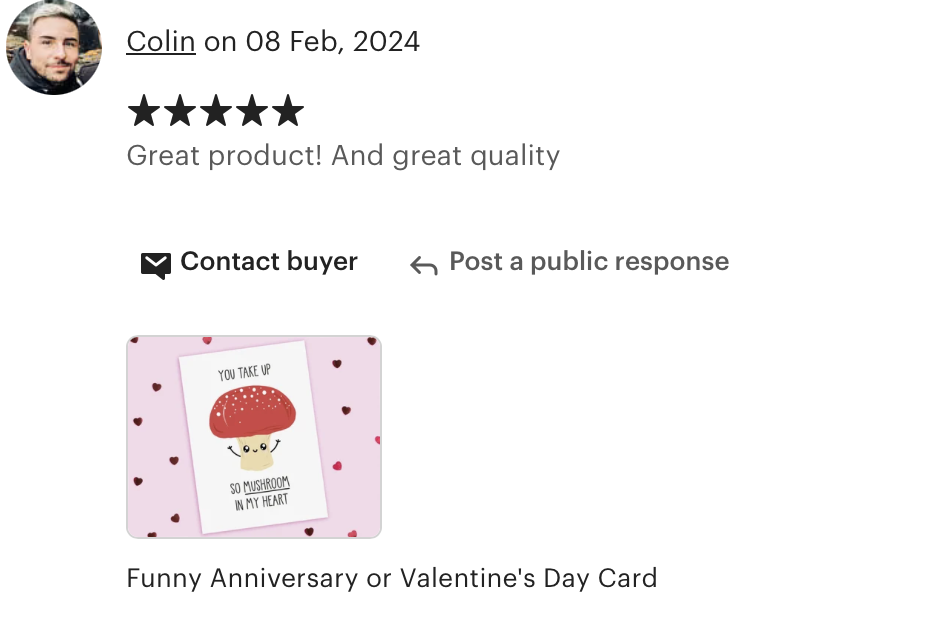Open Funny Anniversary or Valentine's Day Card title
The image size is (950, 638).
[x=392, y=578]
